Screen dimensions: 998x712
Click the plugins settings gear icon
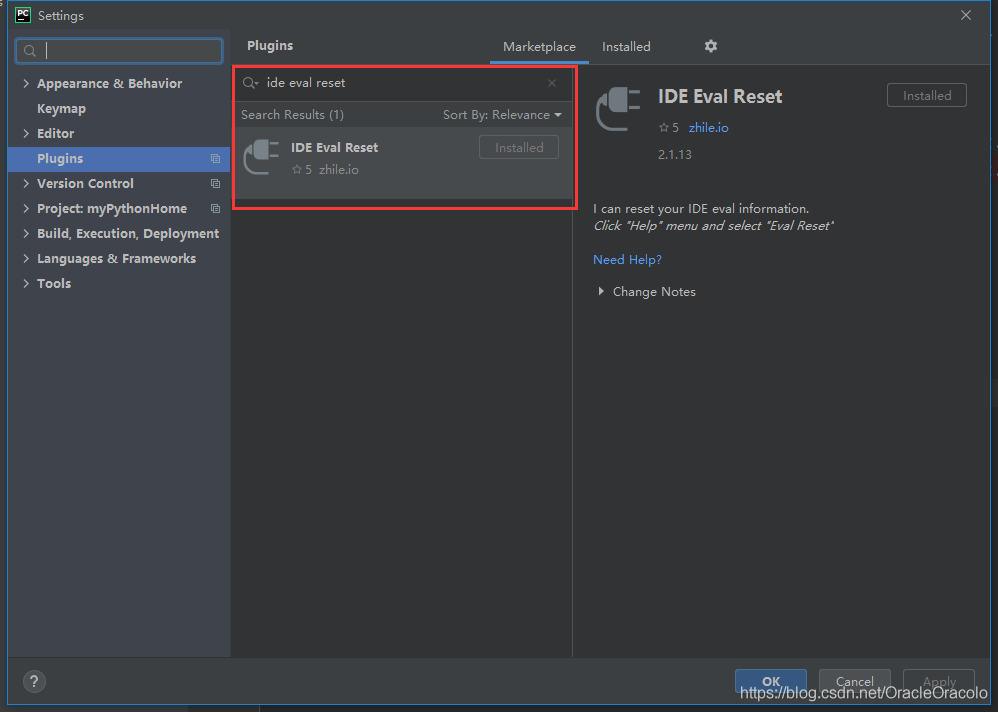711,46
